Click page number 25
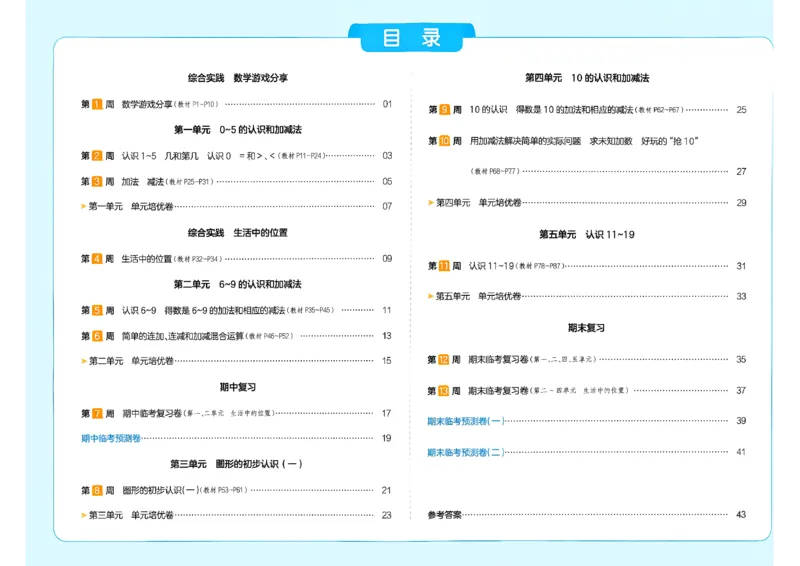Image resolution: width=800 pixels, height=566 pixels. point(741,110)
